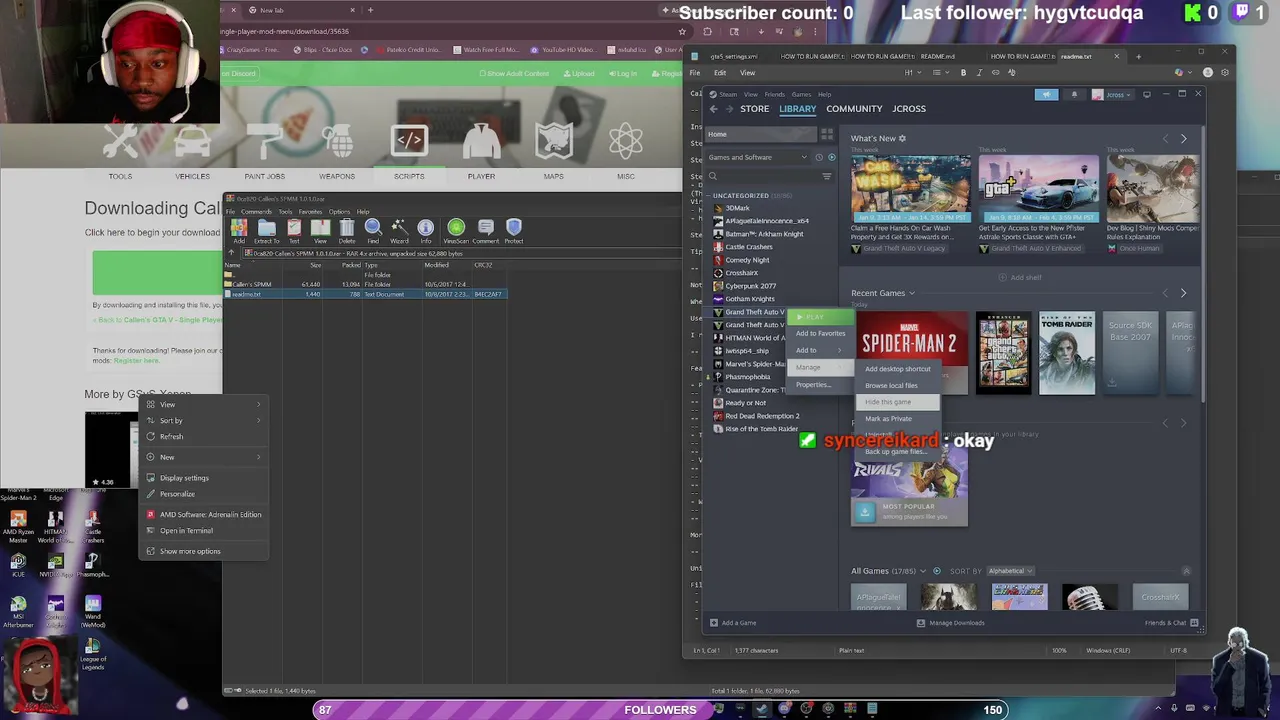Toggle ready-to-play filter in Steam sidebar

(x=831, y=157)
